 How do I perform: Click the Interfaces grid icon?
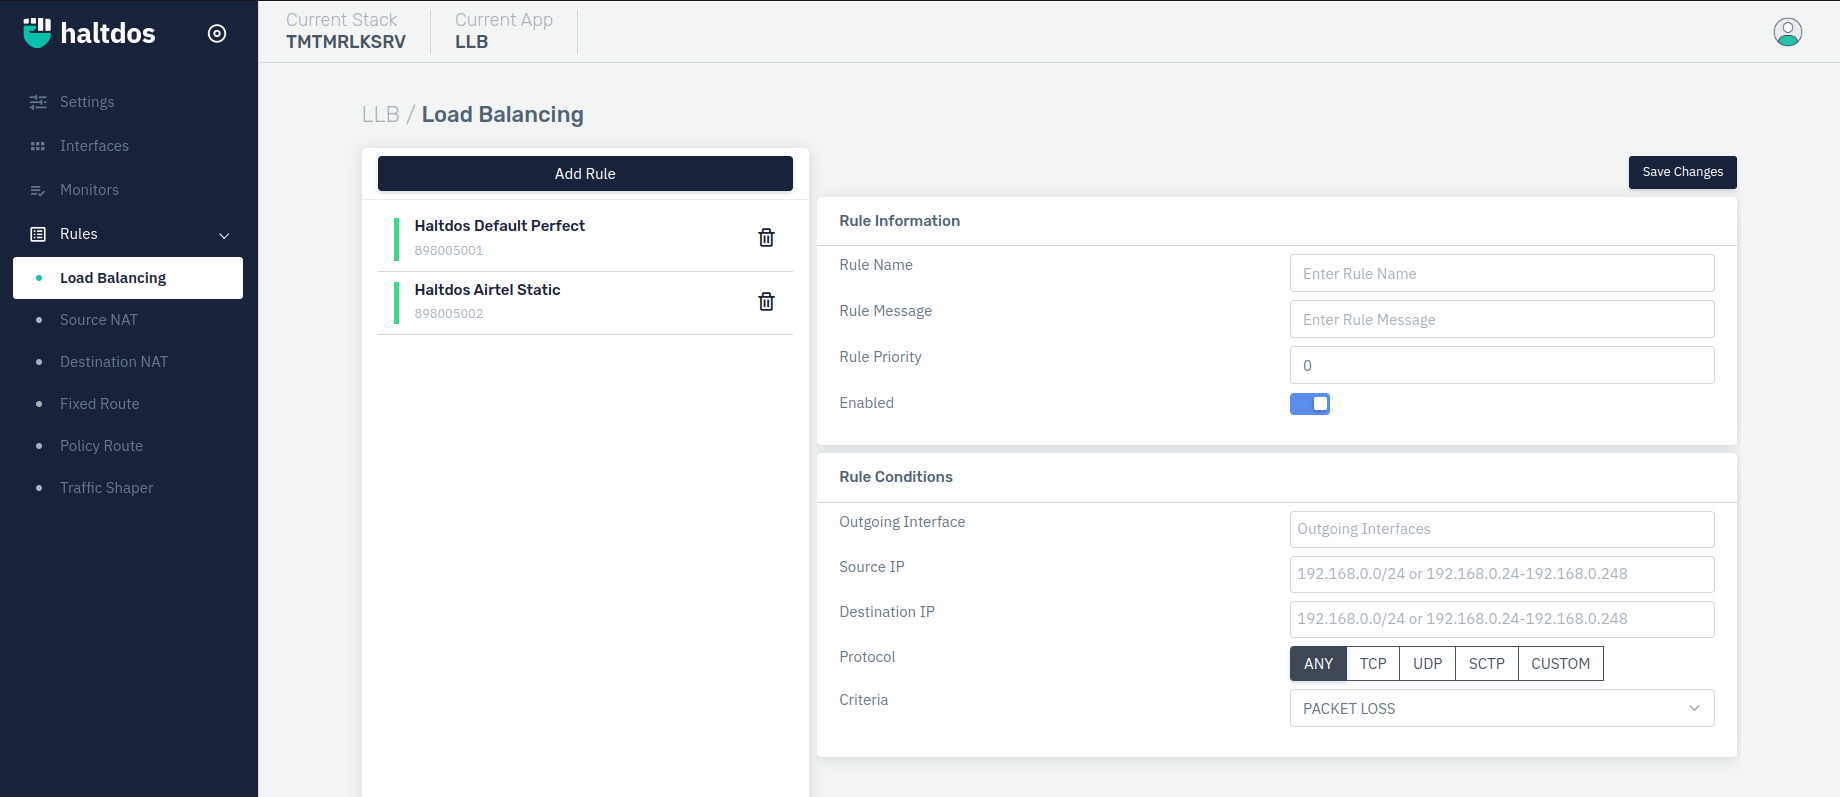(x=38, y=146)
